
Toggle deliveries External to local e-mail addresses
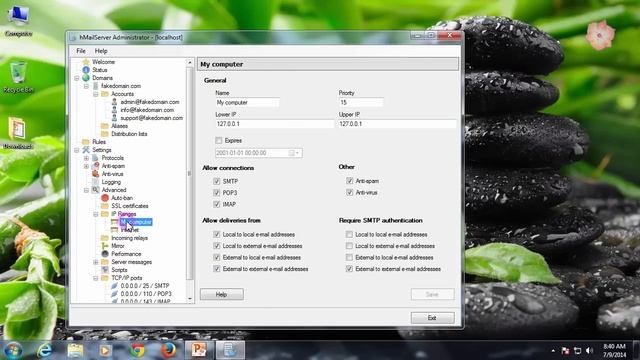click(217, 258)
